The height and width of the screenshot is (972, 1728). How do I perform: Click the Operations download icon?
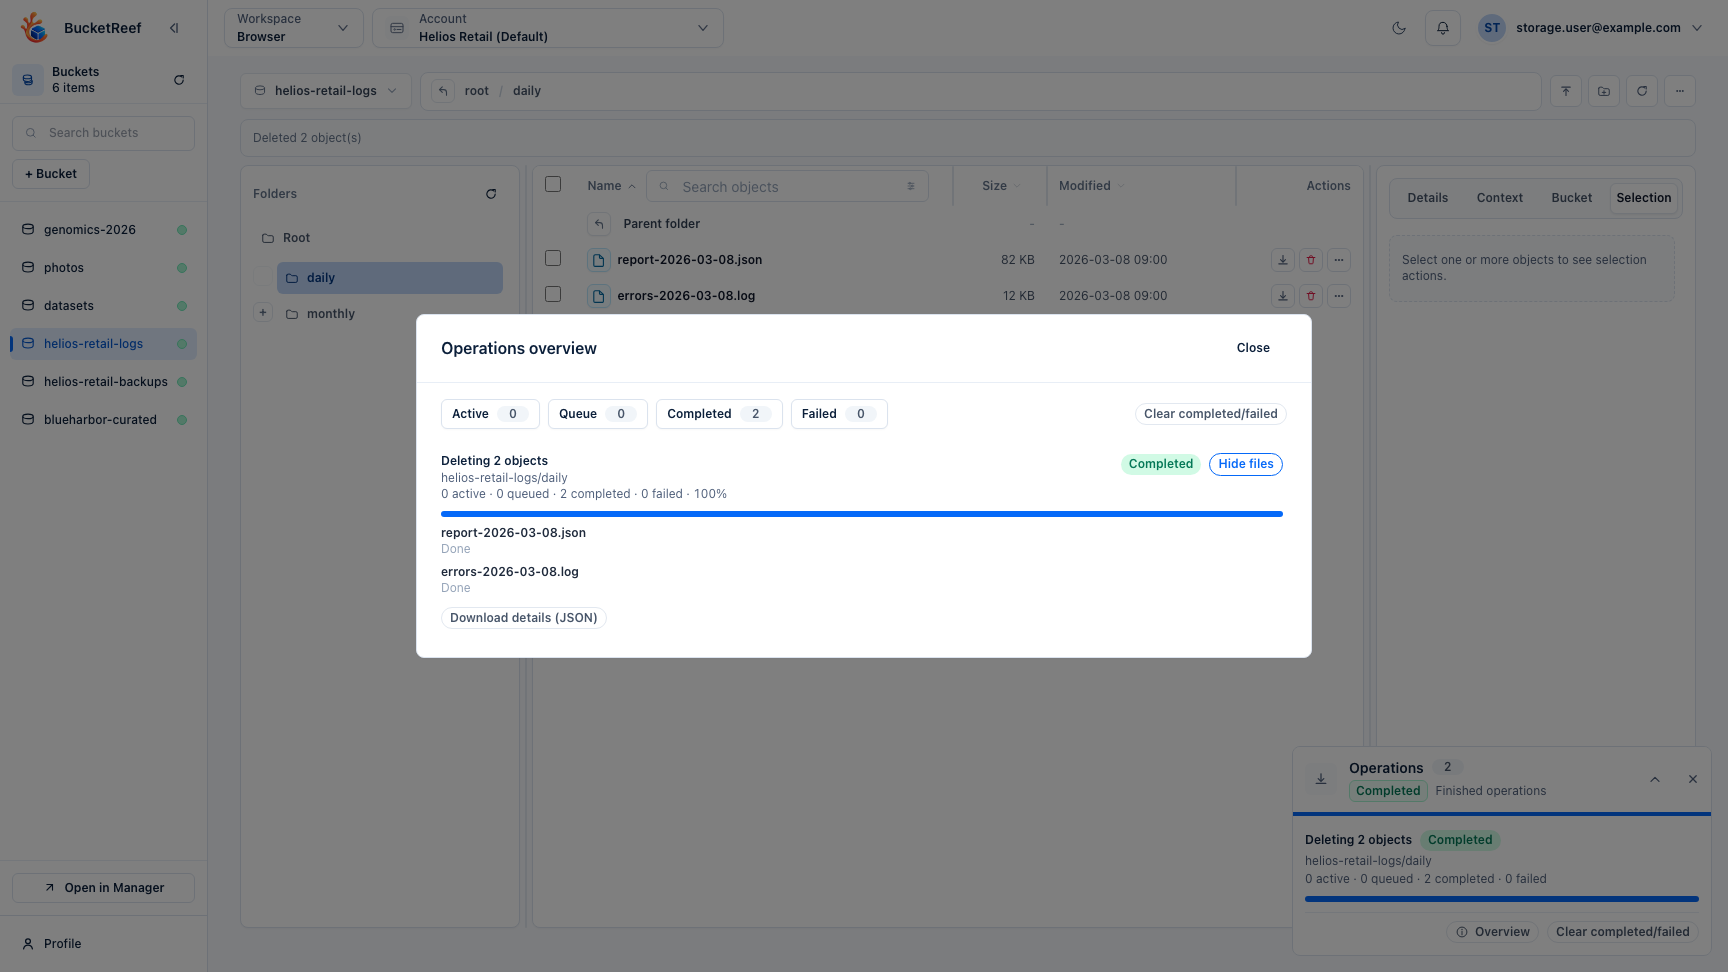(x=1321, y=779)
